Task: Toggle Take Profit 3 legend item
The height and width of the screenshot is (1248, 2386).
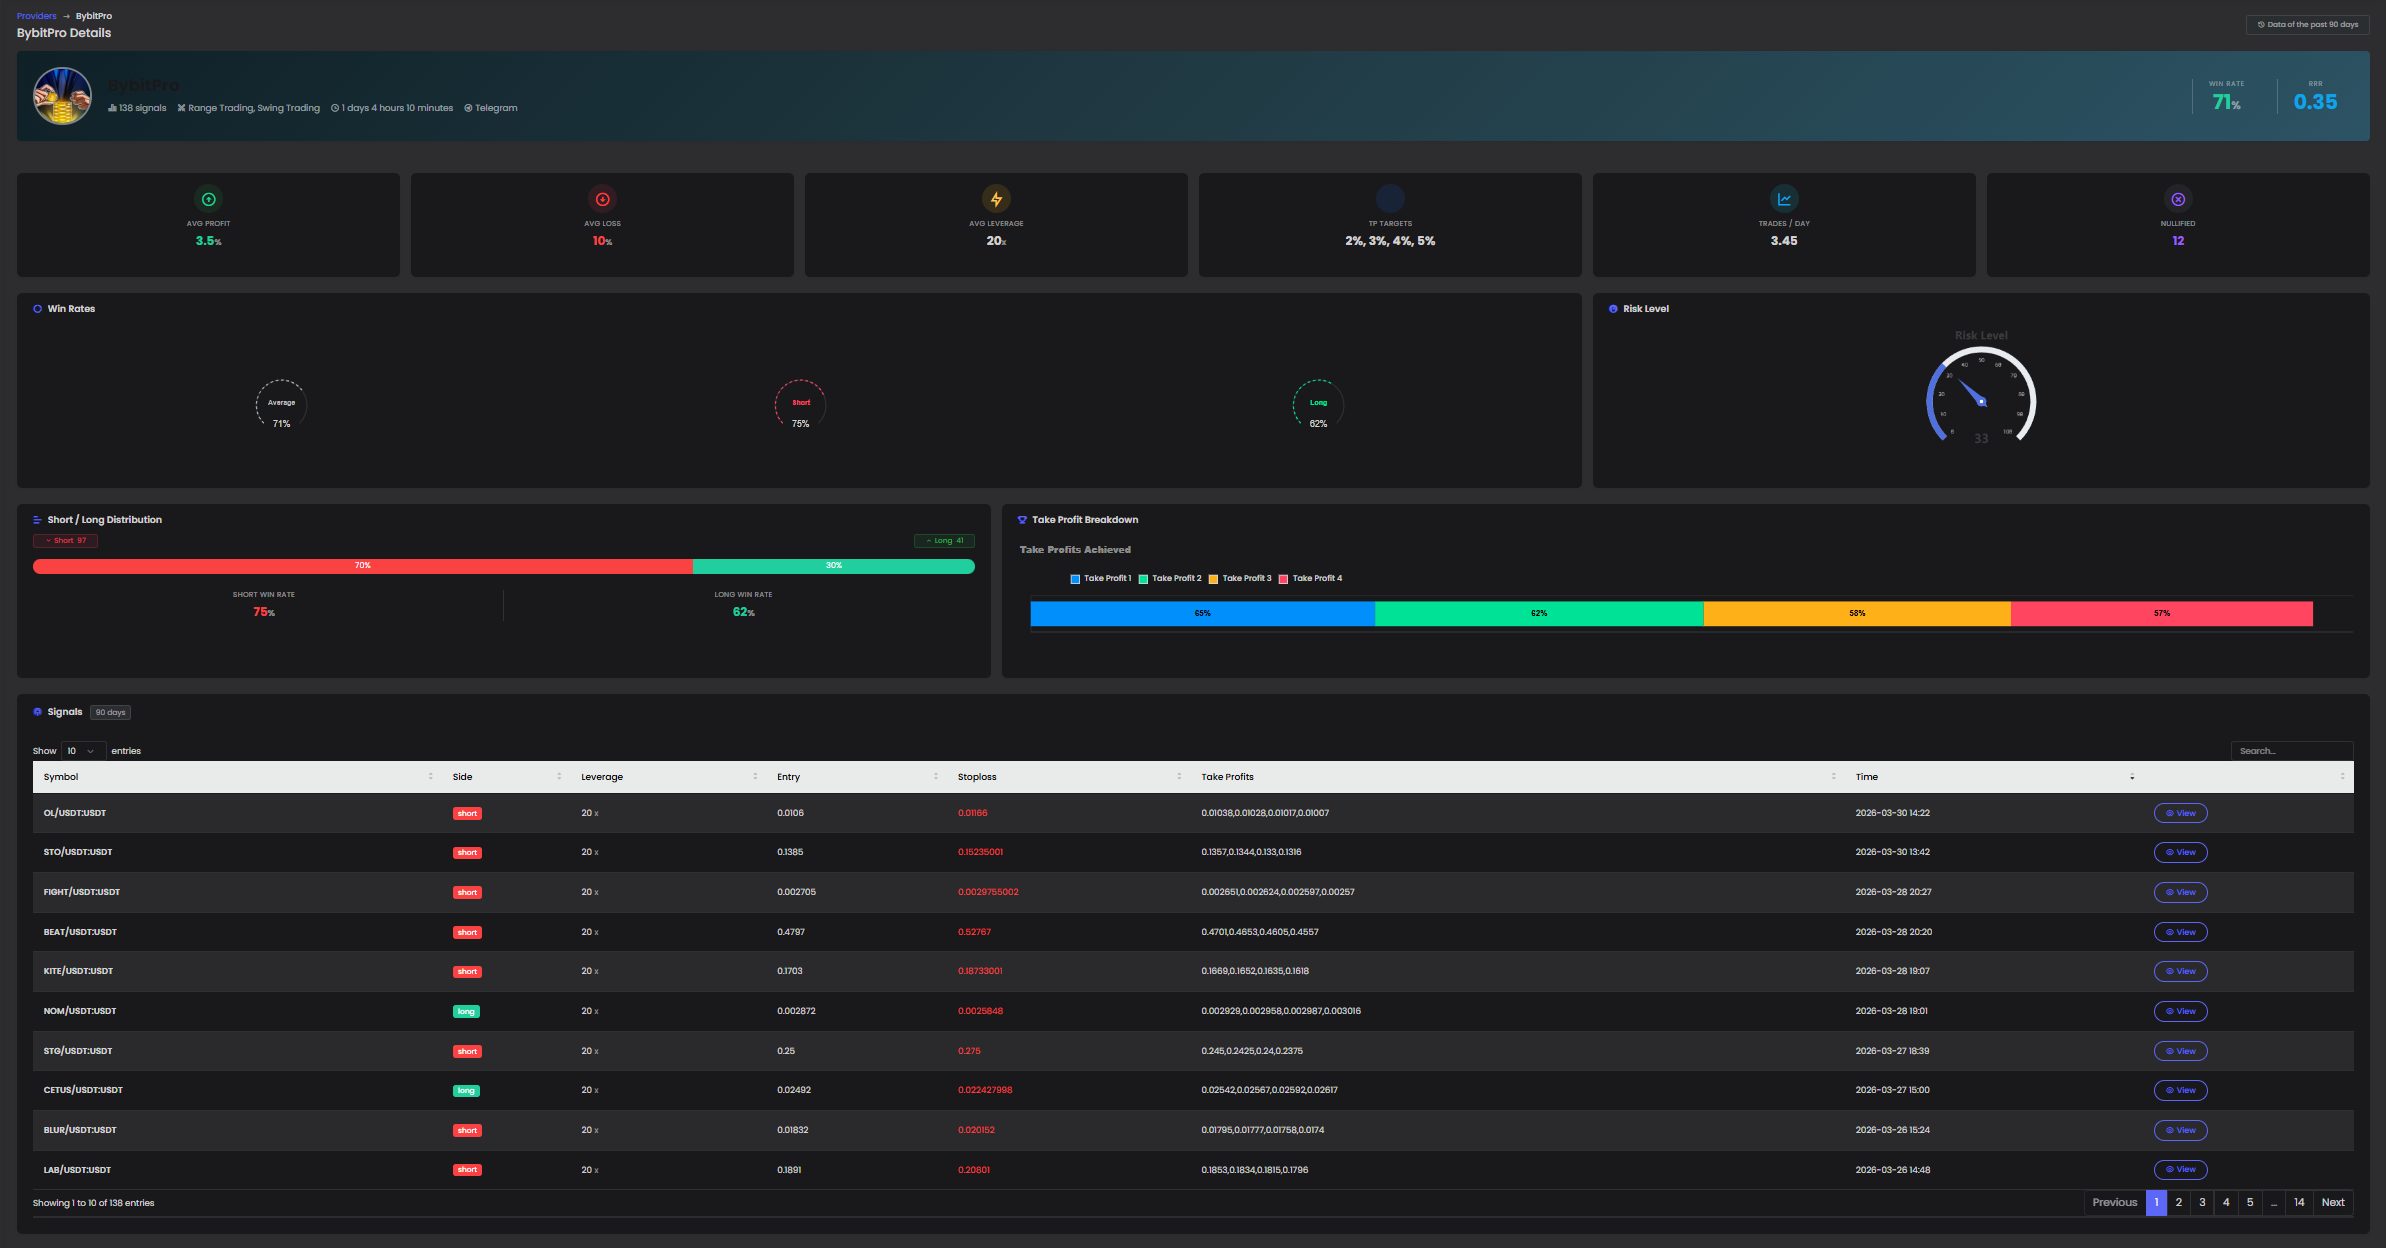Action: (1240, 578)
